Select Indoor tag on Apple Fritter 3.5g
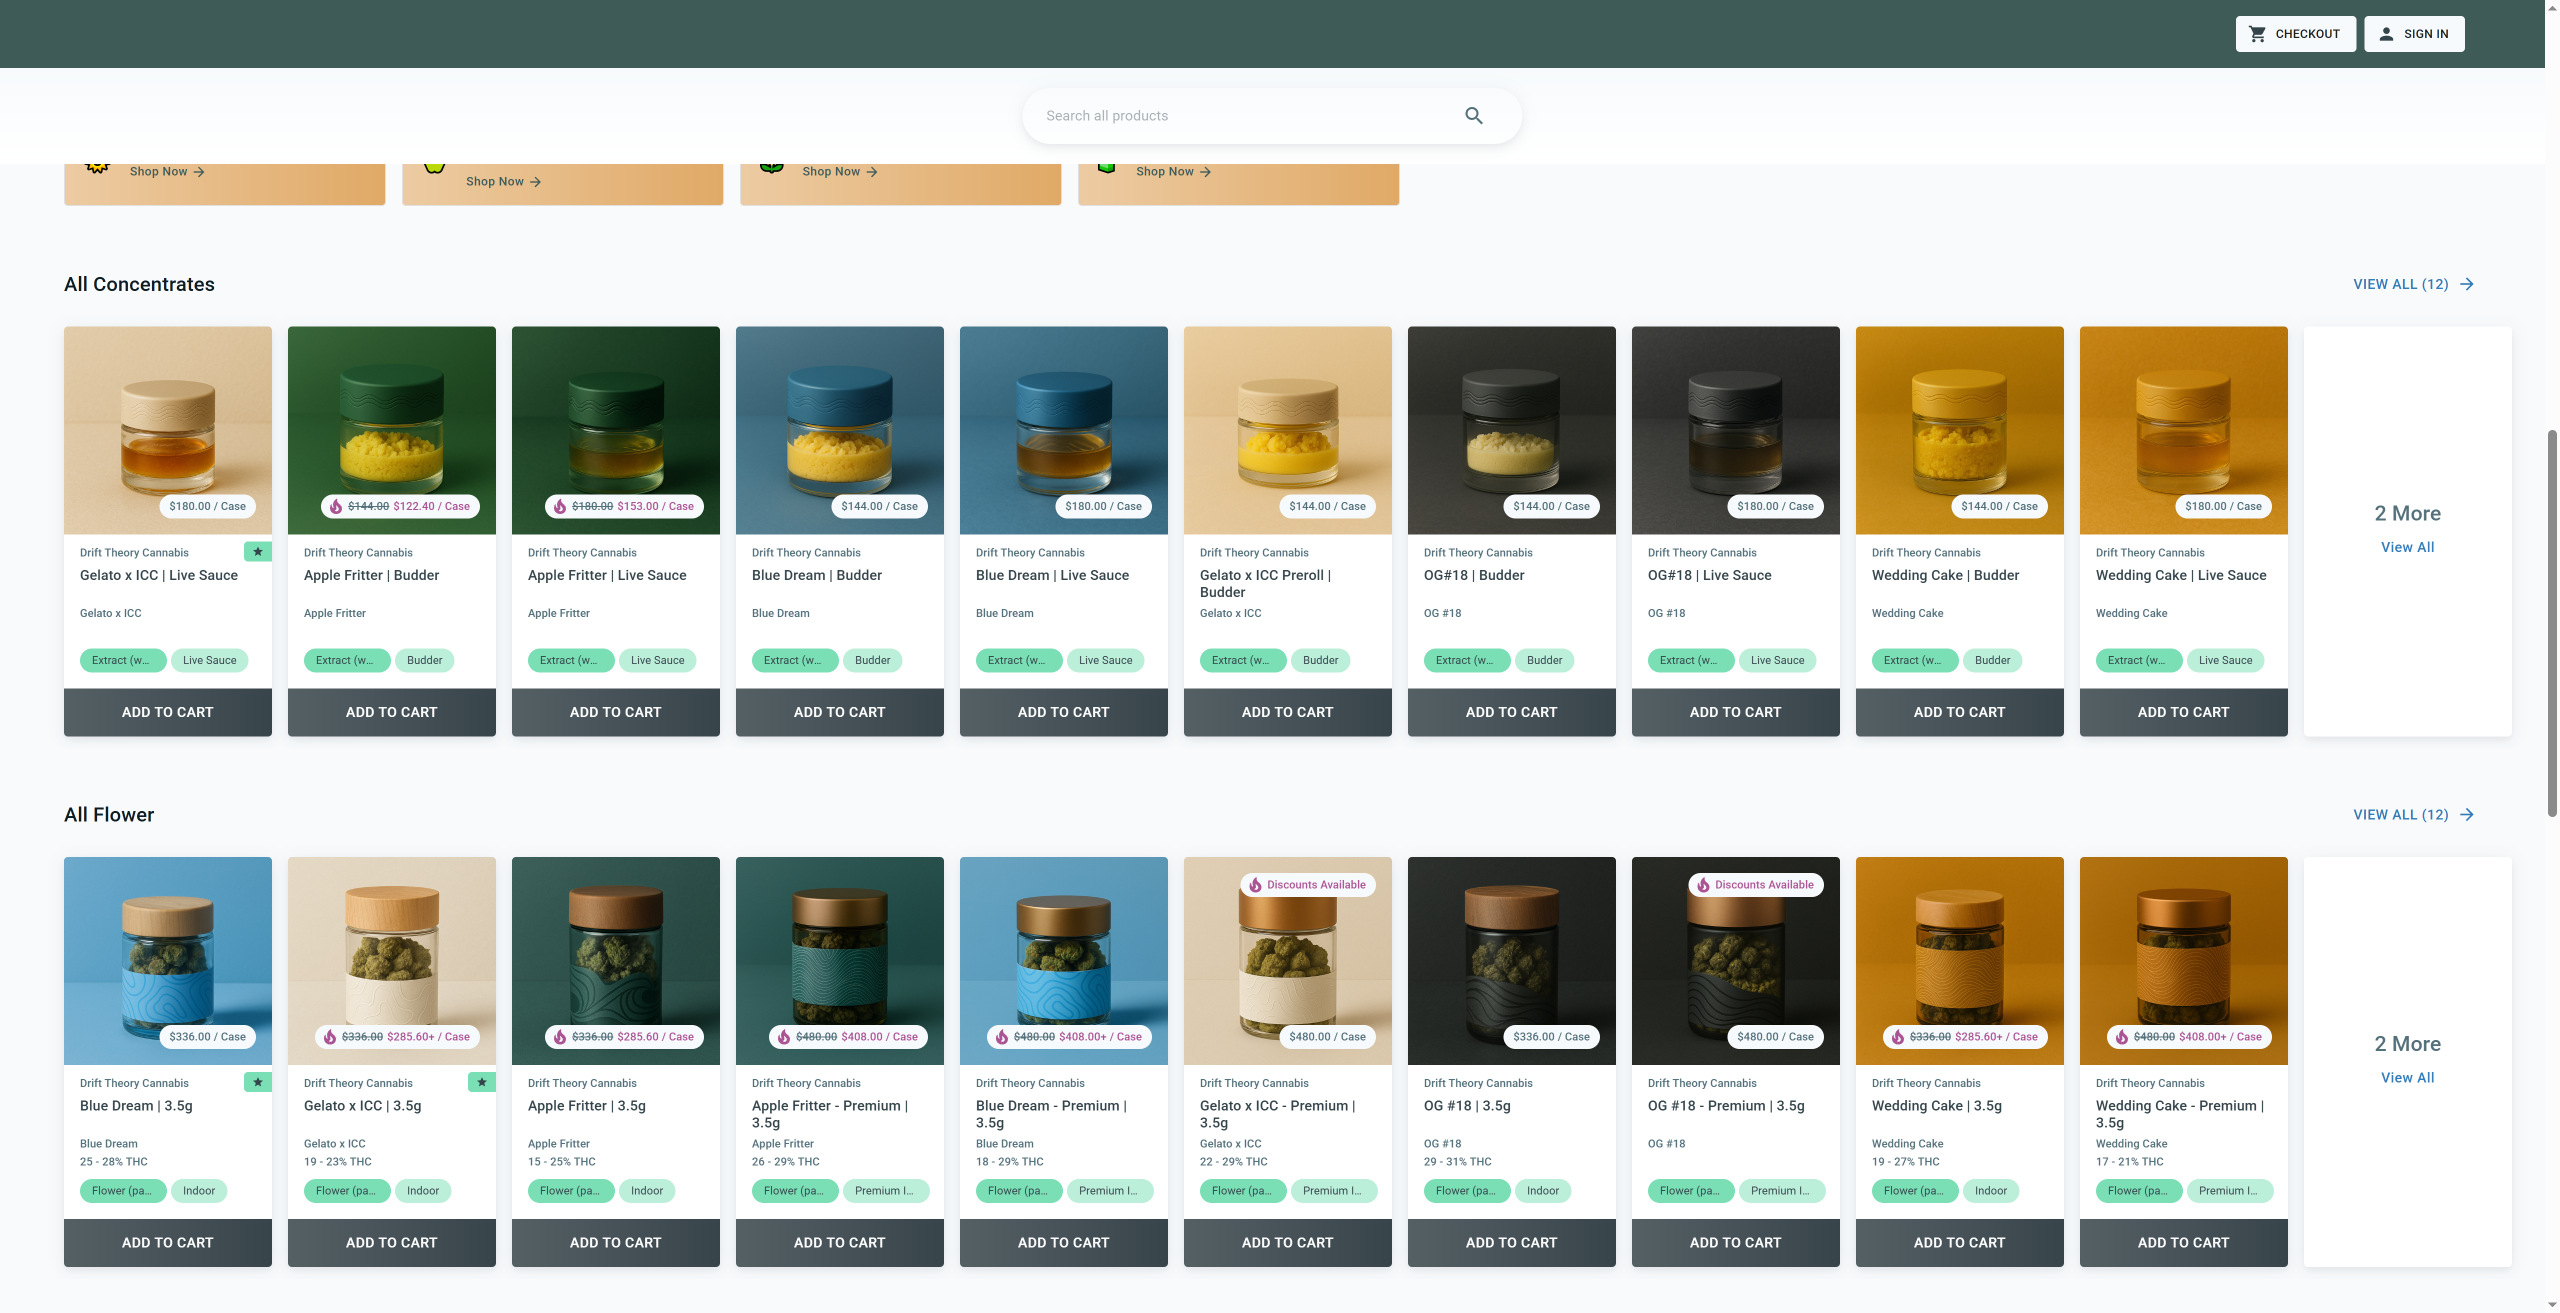The height and width of the screenshot is (1313, 2560). coord(646,1191)
